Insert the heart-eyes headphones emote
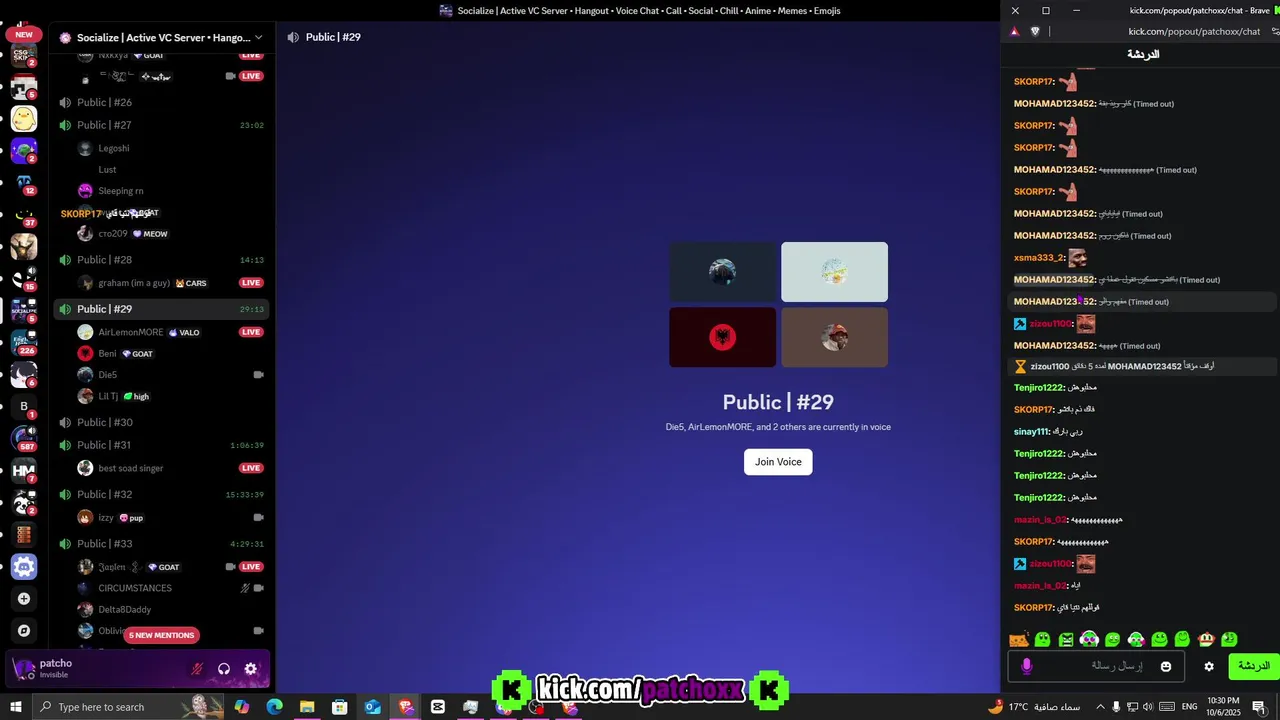The width and height of the screenshot is (1280, 720). 1089,639
